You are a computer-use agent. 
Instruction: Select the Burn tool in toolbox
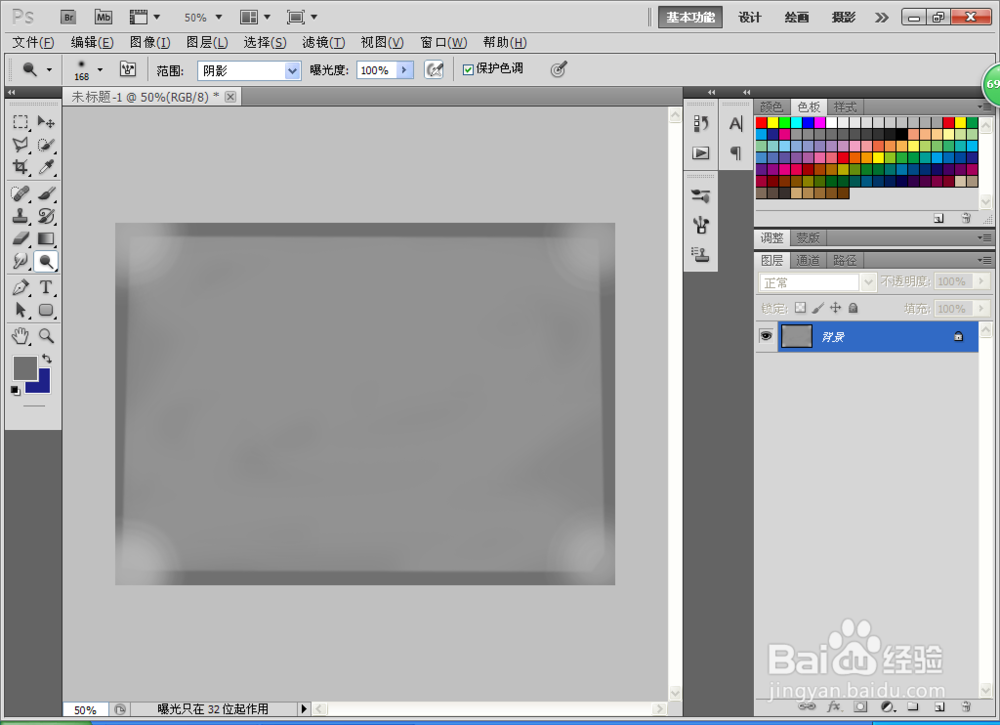pyautogui.click(x=46, y=261)
